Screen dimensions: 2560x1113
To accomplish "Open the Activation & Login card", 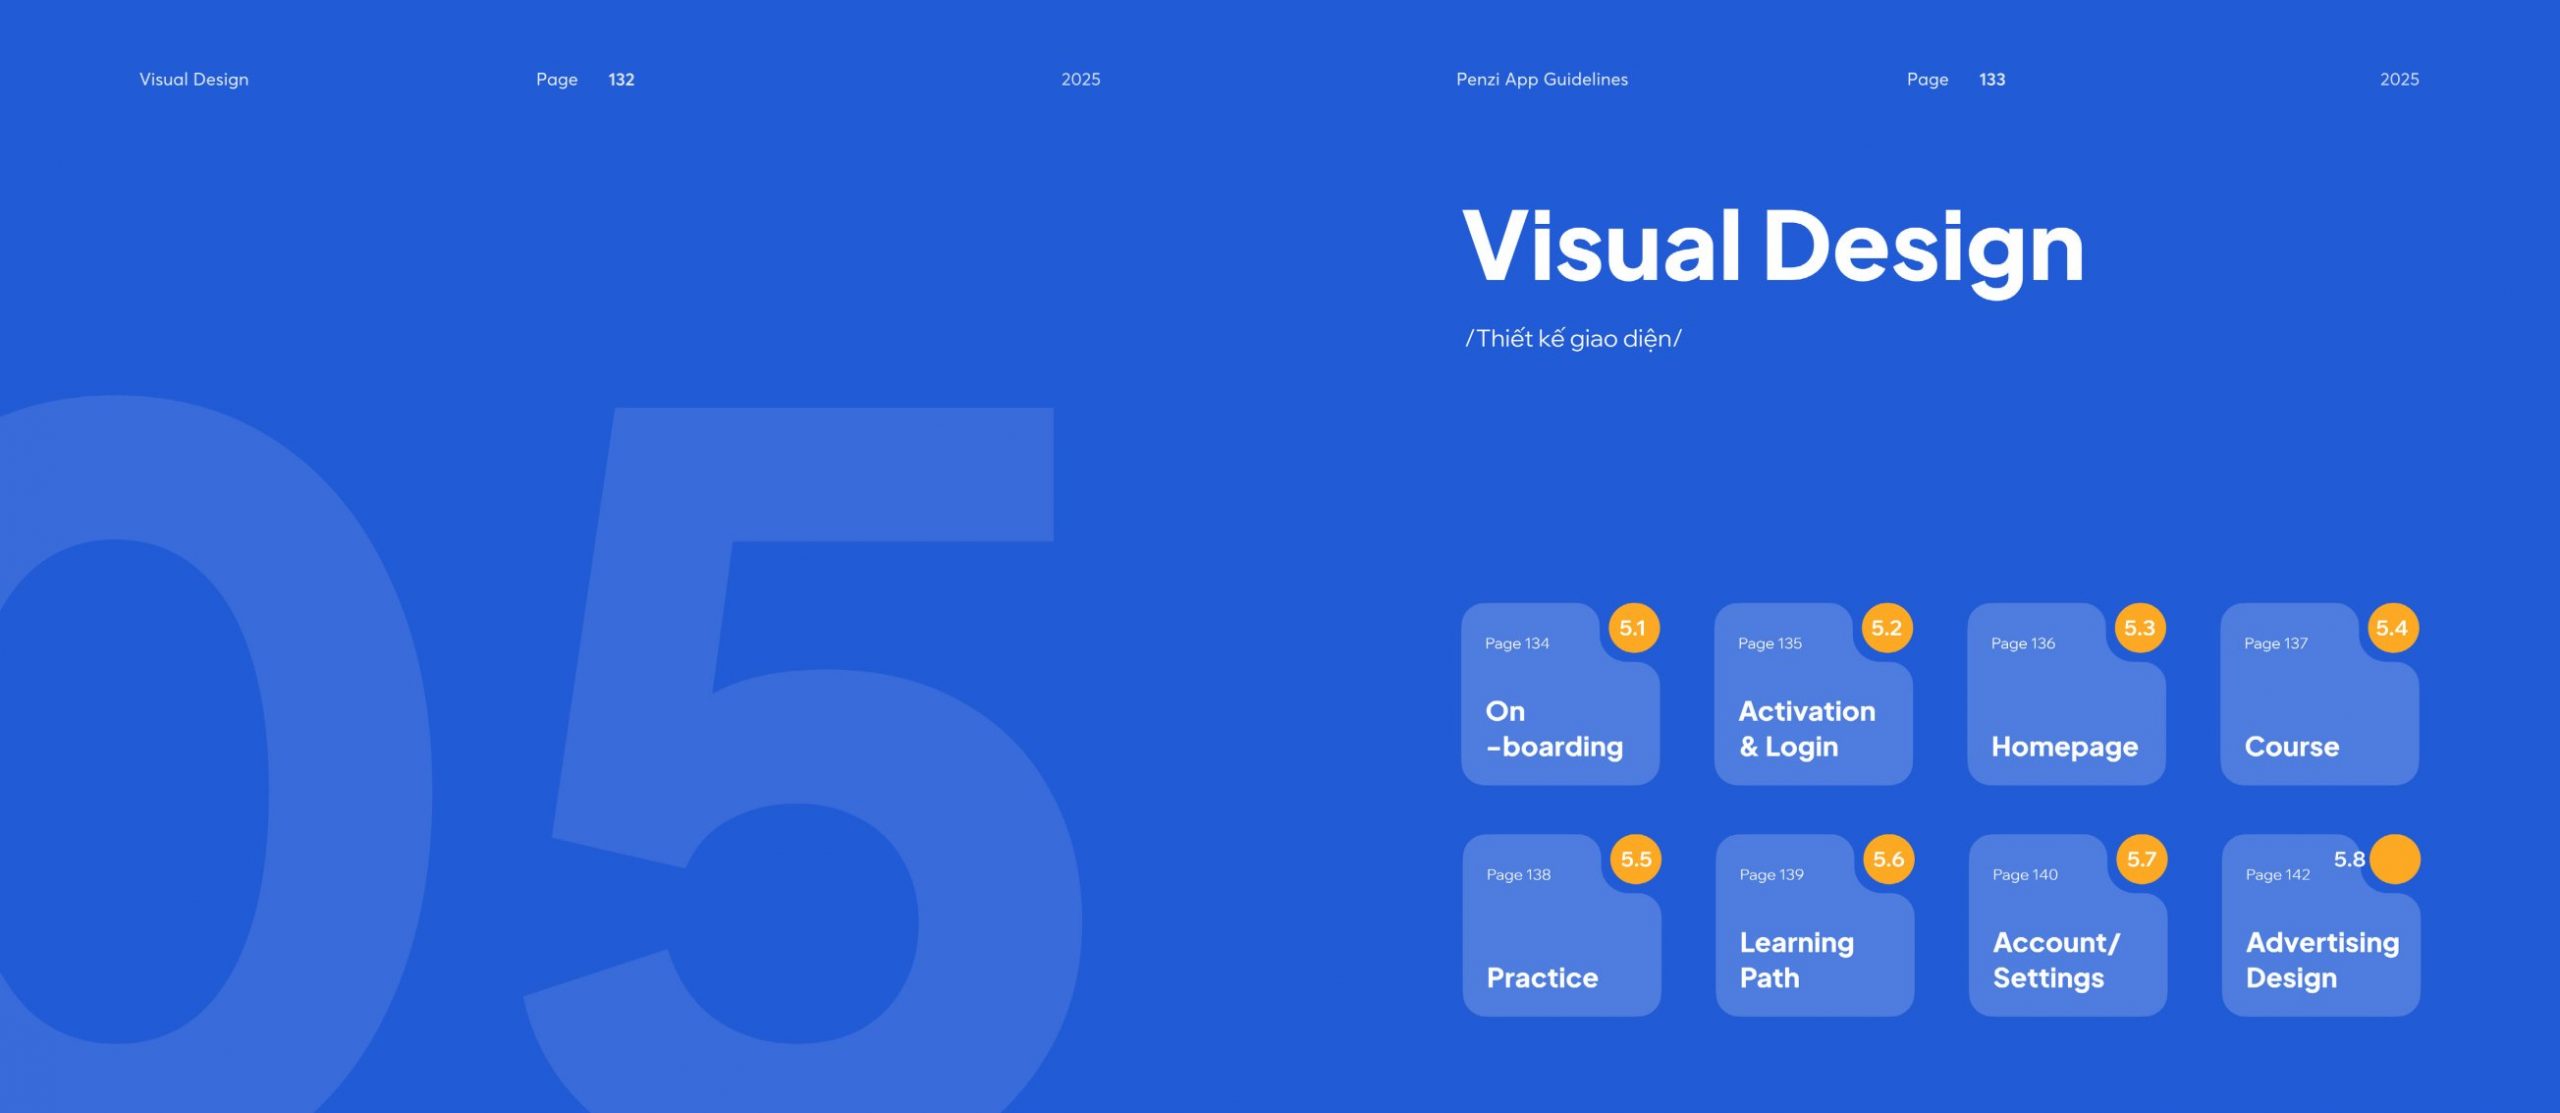I will point(1813,694).
